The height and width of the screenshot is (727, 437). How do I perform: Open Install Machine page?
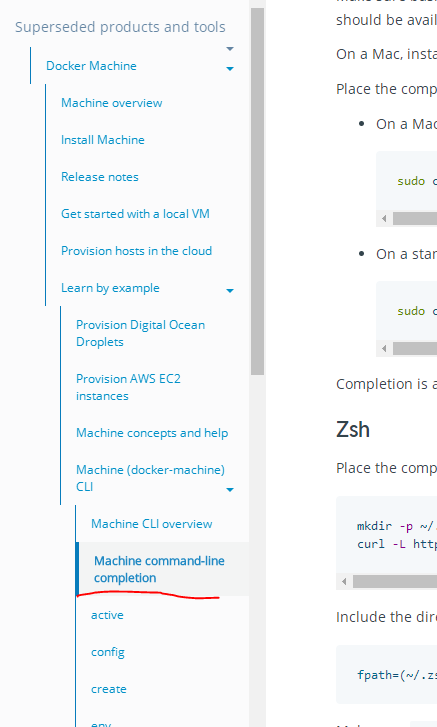click(x=103, y=140)
